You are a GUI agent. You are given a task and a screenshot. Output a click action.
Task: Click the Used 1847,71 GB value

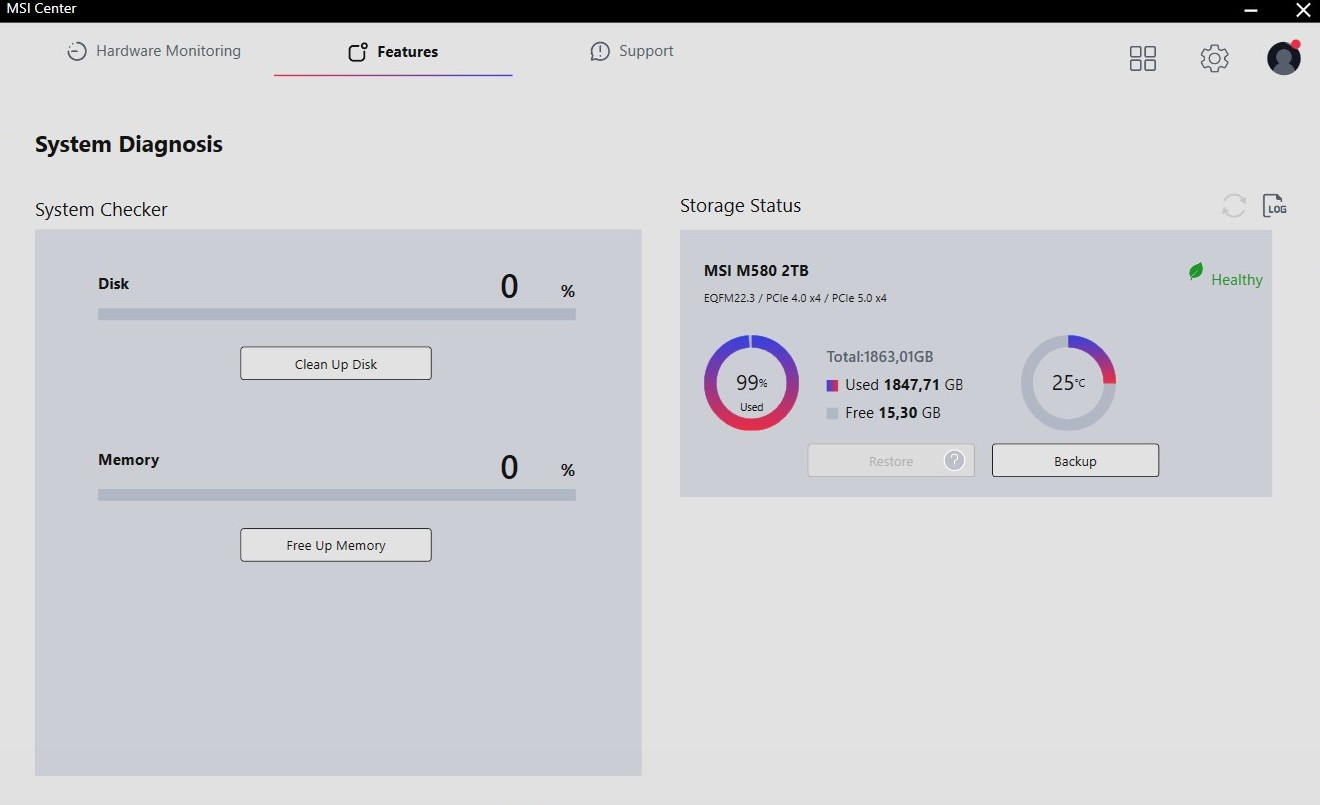pos(904,385)
